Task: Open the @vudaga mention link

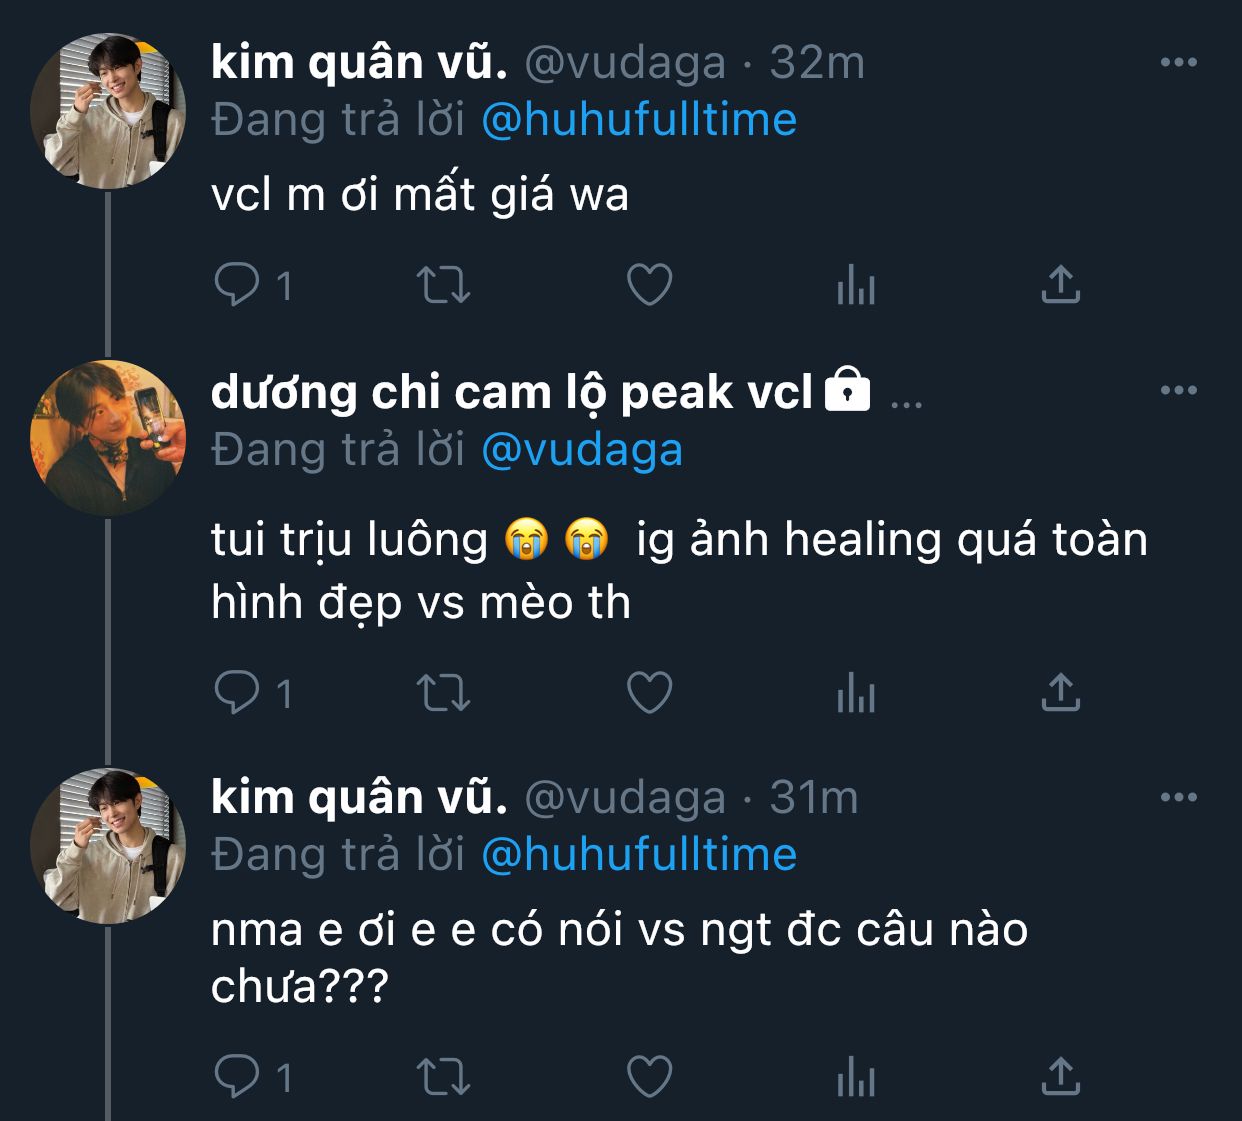Action: 582,450
